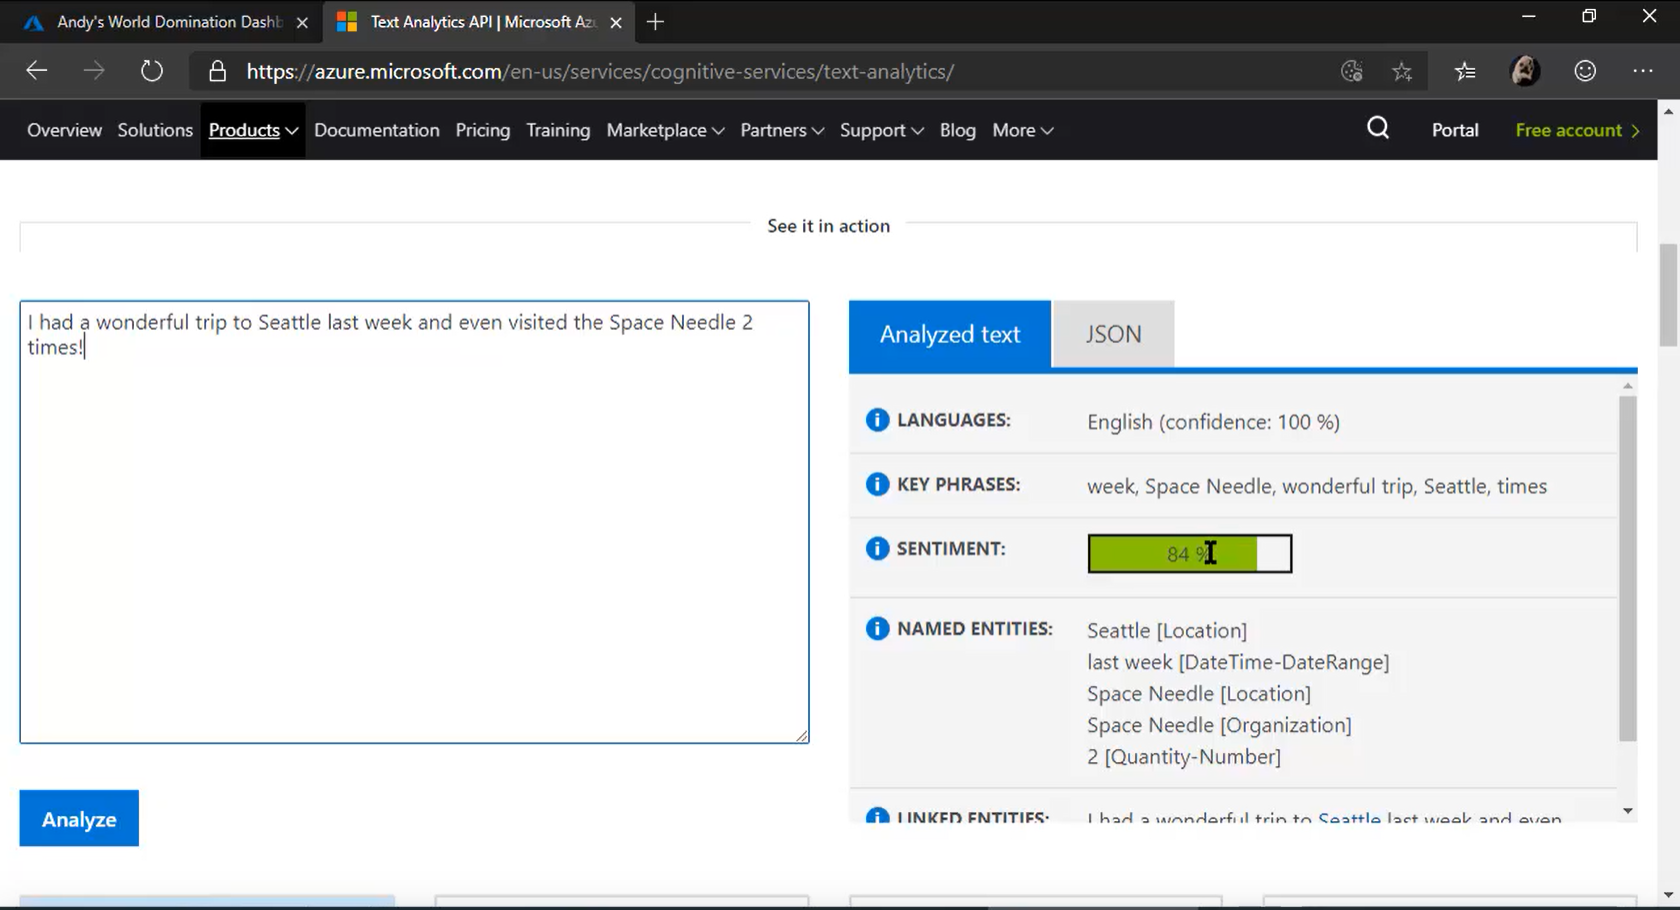Click the tracking prevention icon in address bar
The image size is (1680, 910).
1351,71
